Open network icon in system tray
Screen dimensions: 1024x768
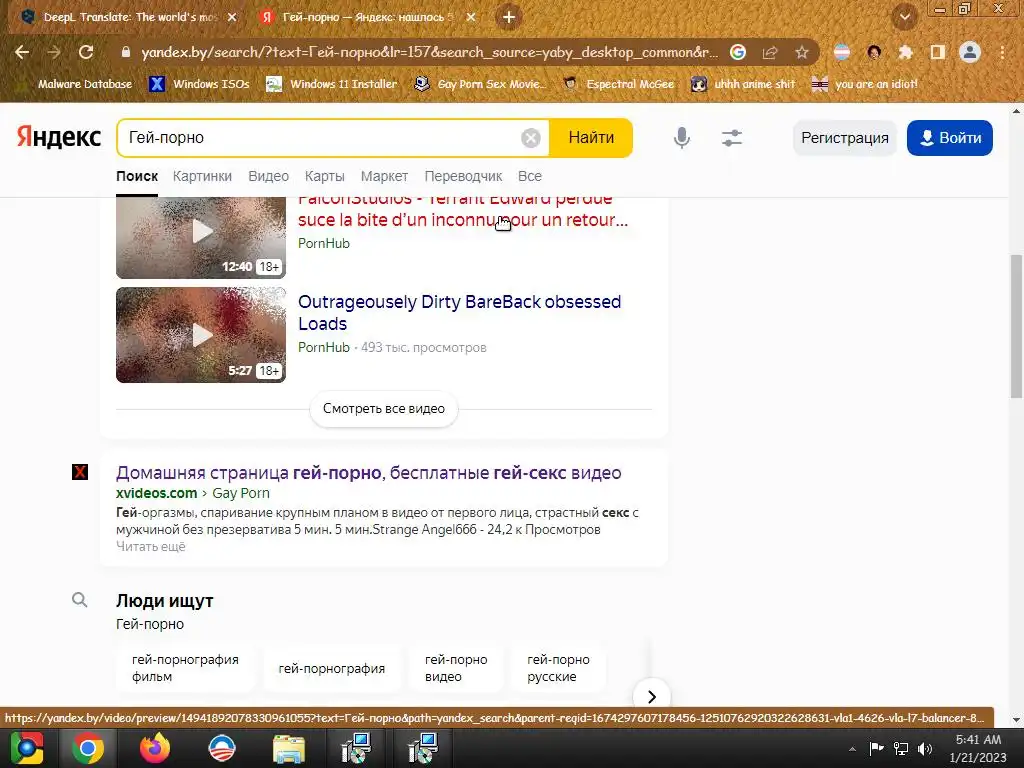901,749
